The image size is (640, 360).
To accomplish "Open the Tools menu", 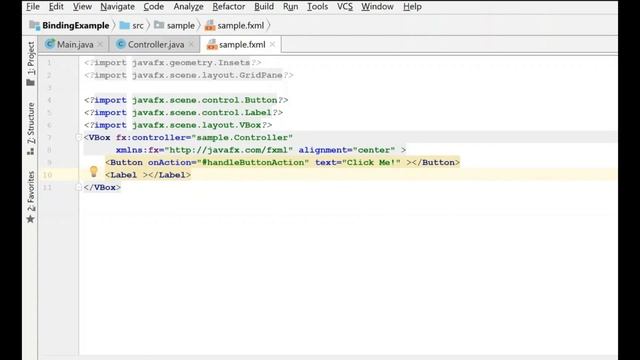I will point(317,7).
